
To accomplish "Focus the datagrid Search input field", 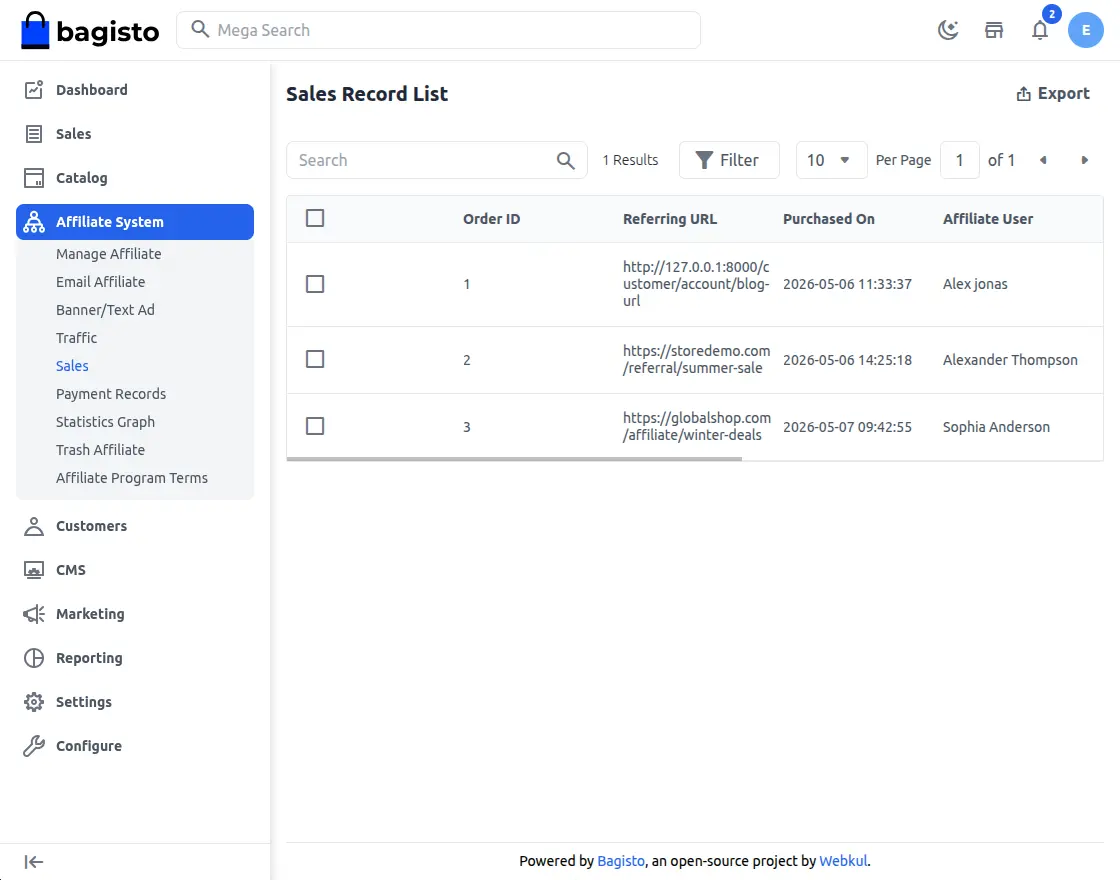I will 436,160.
